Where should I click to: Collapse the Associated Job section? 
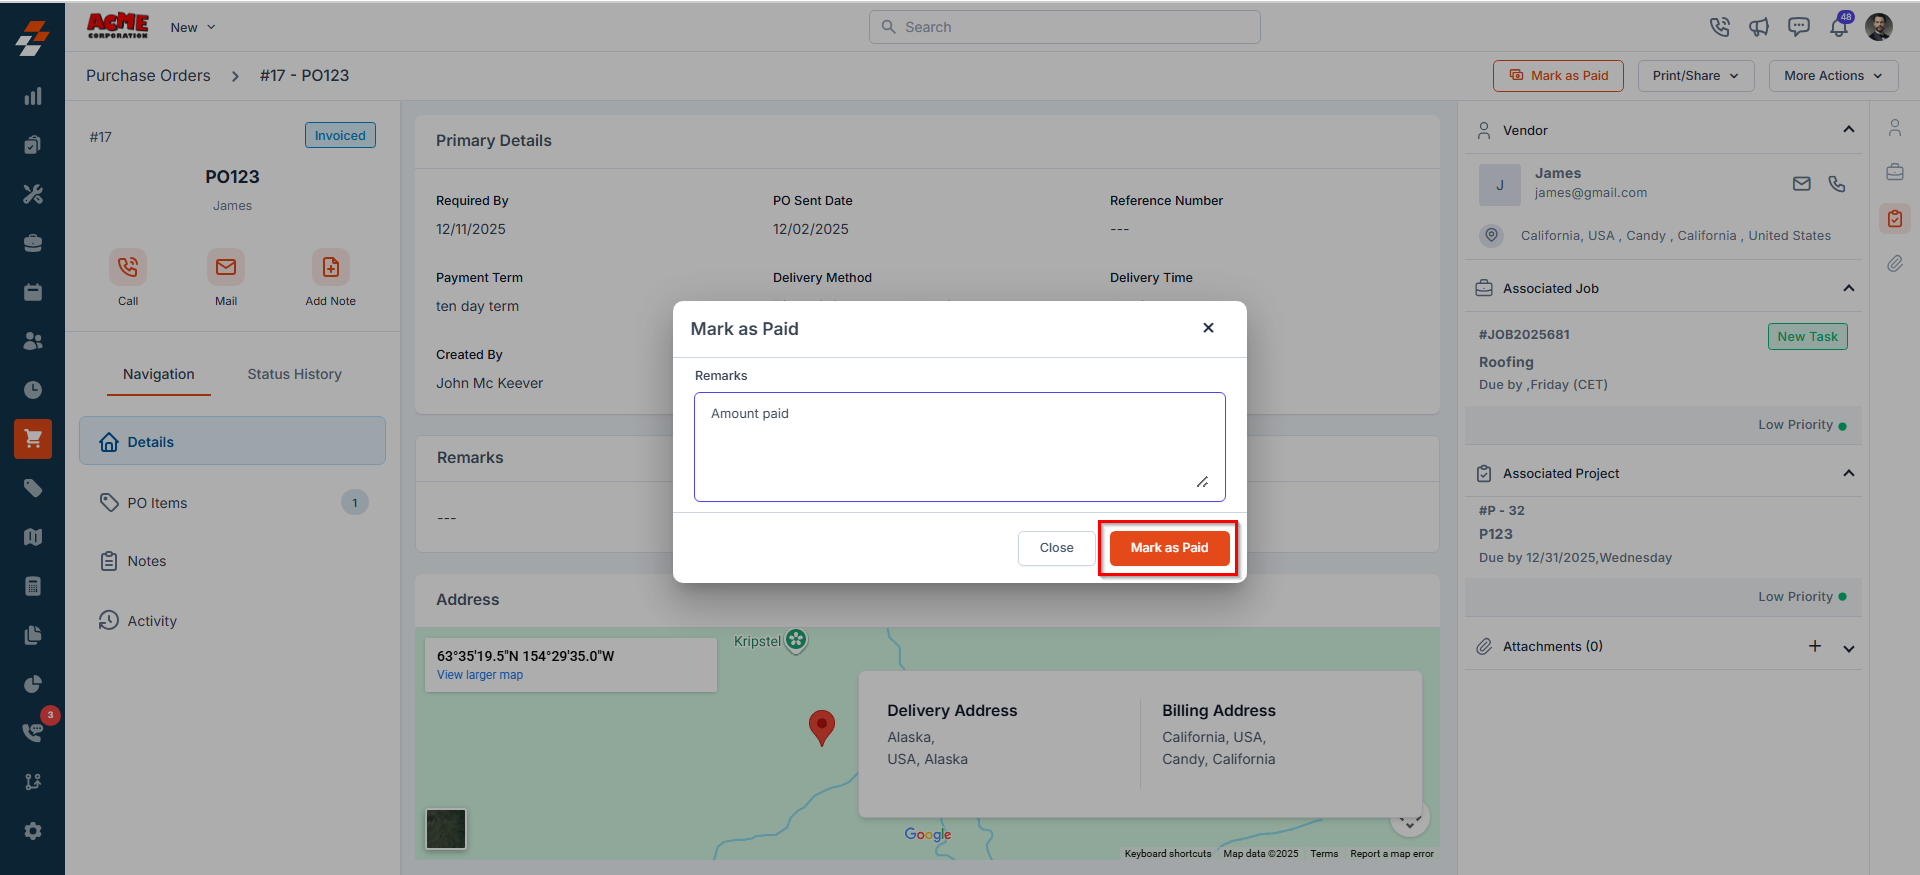pos(1849,289)
